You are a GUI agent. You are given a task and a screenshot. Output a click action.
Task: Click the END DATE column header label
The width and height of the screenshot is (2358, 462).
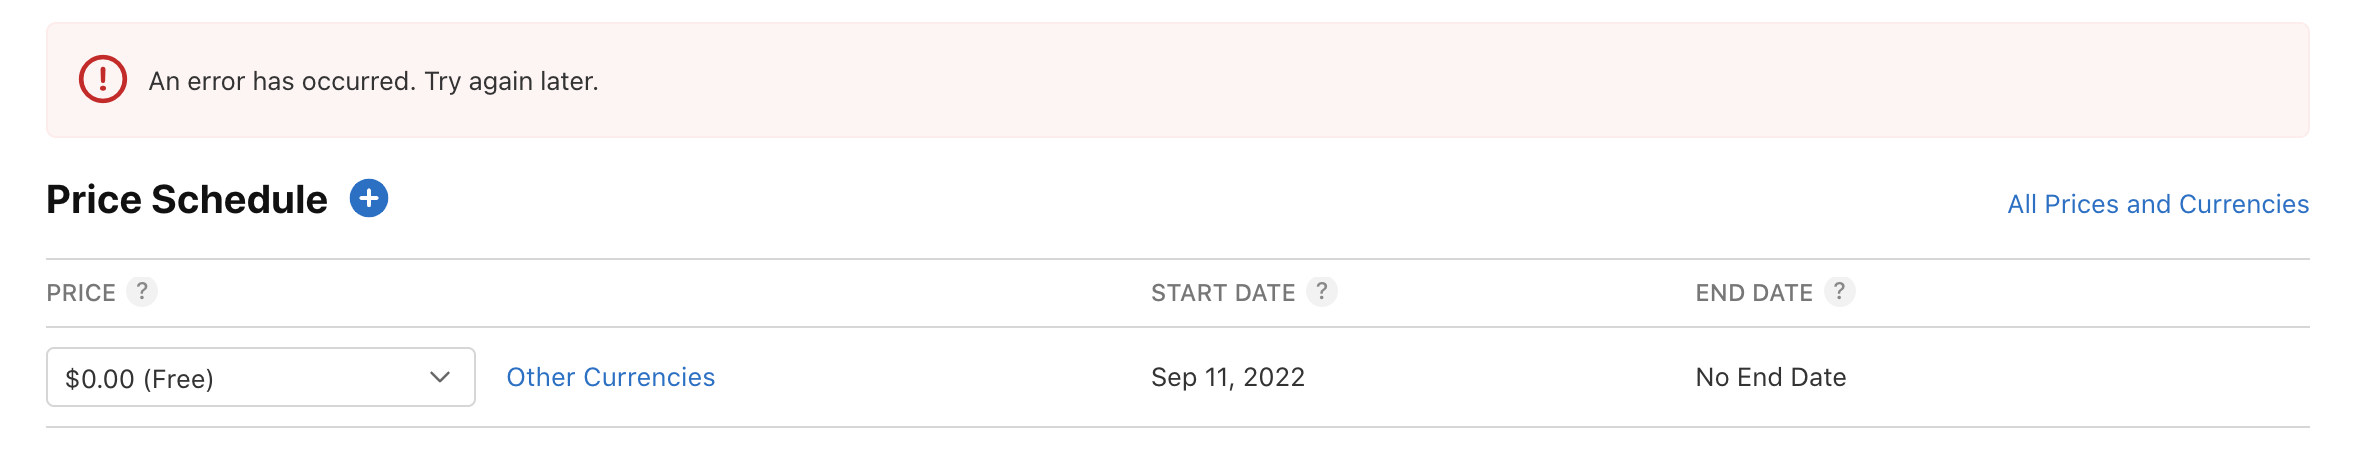coord(1754,293)
